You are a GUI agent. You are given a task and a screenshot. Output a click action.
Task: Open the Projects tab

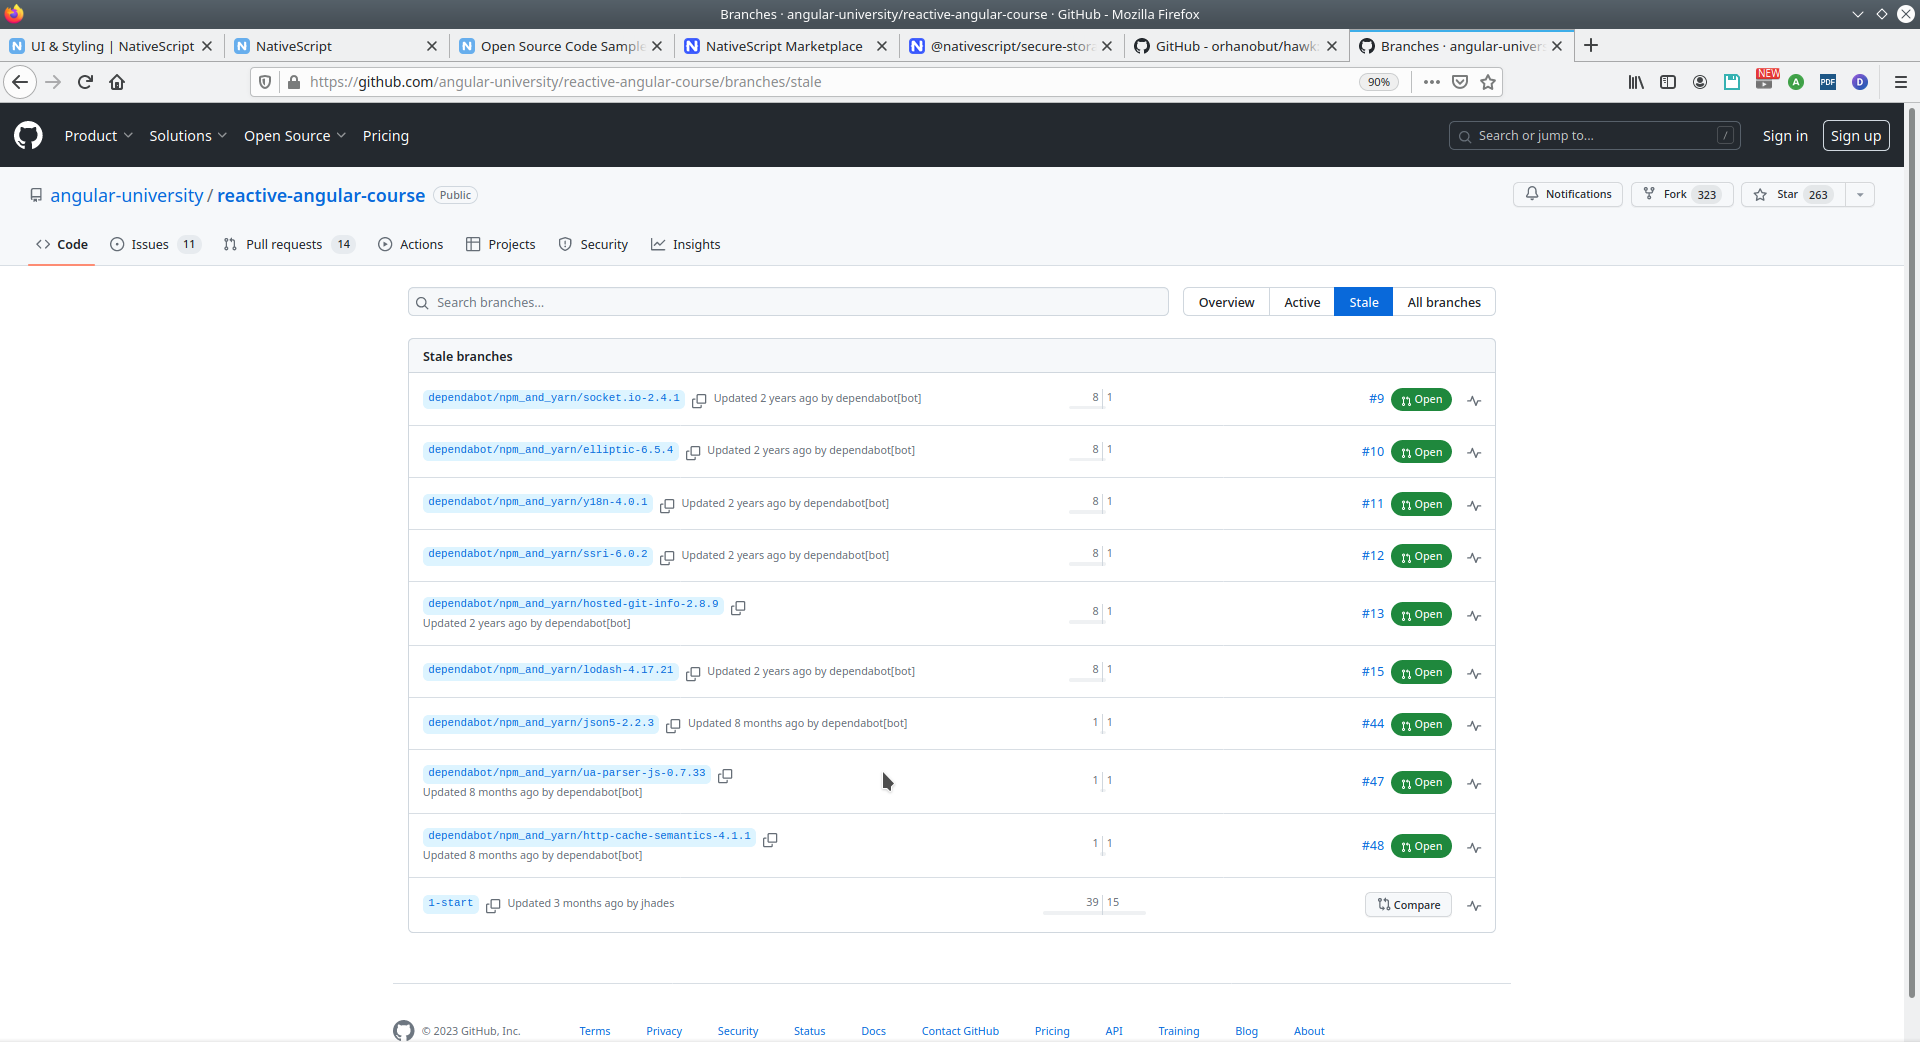501,244
